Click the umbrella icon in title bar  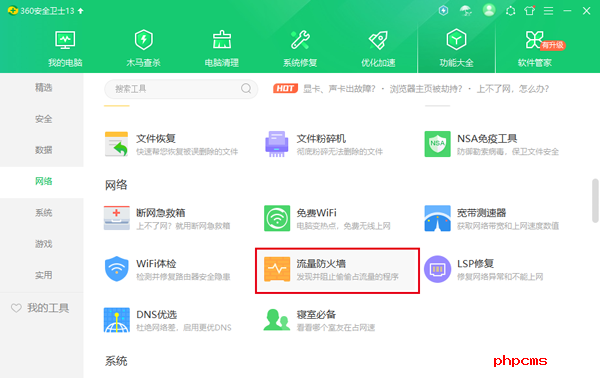pos(466,10)
